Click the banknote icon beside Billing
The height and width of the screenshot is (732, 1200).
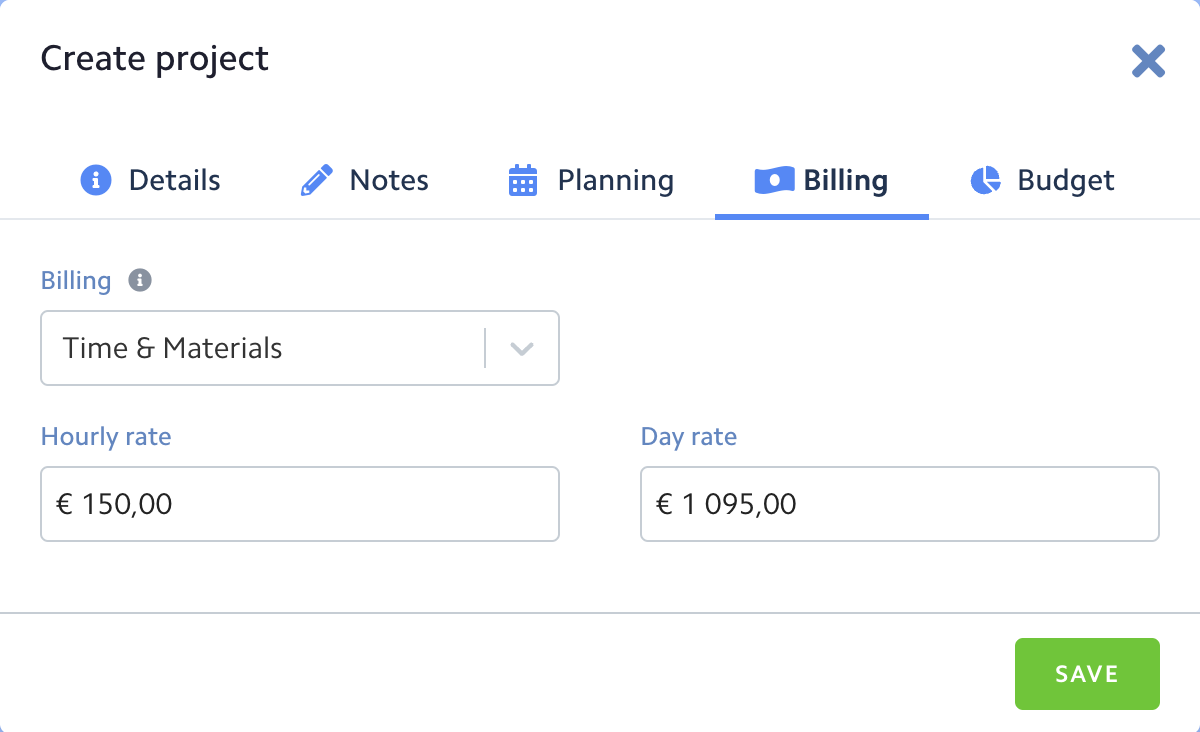(774, 180)
